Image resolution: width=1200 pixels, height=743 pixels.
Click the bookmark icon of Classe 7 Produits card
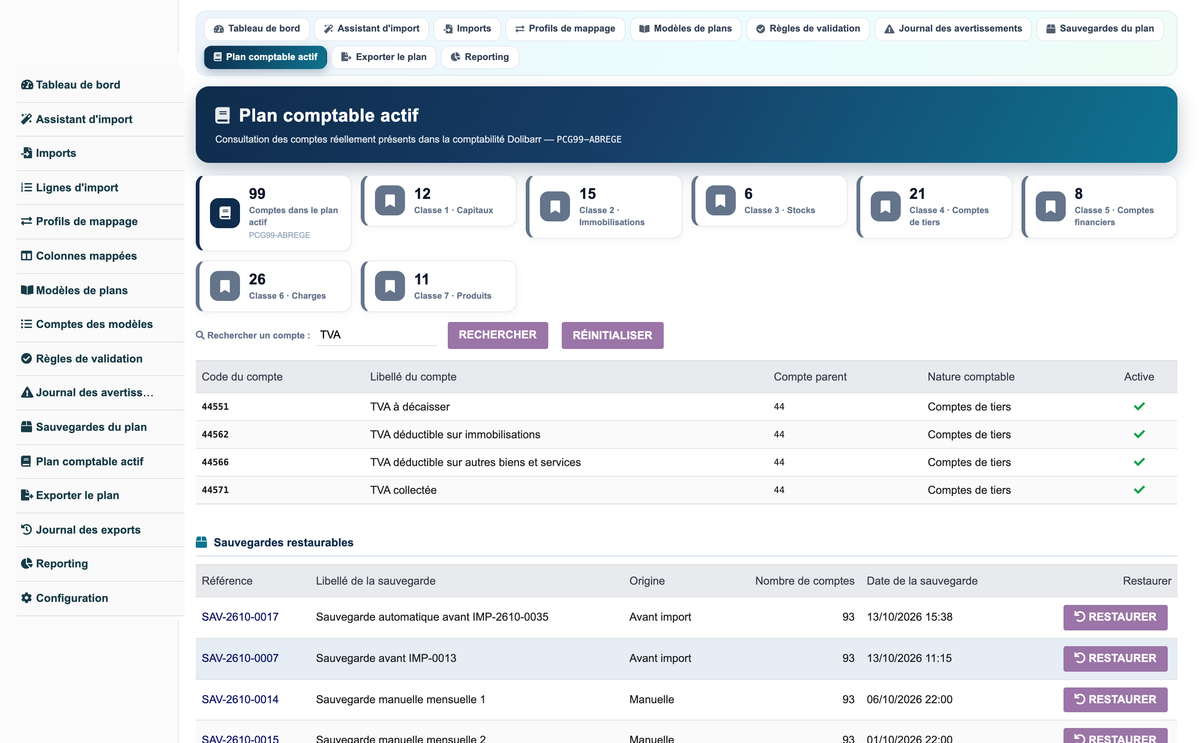click(x=390, y=287)
